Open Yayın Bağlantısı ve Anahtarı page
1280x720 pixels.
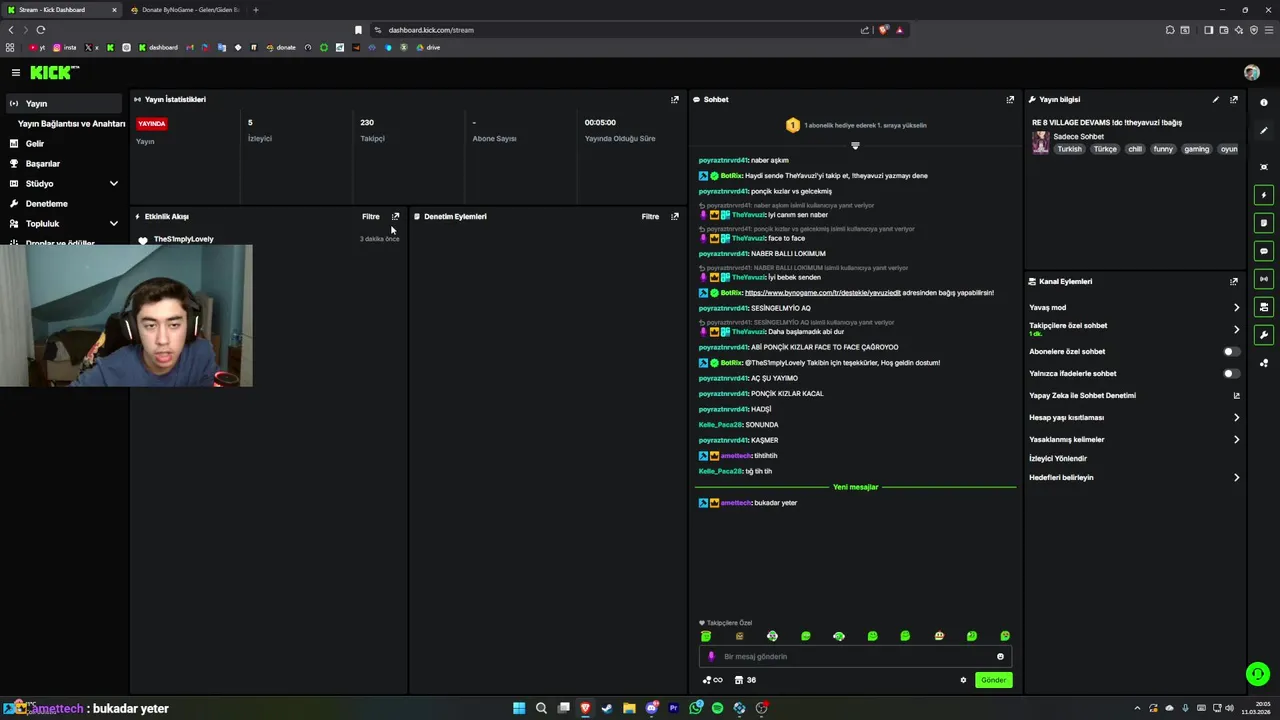pos(71,124)
